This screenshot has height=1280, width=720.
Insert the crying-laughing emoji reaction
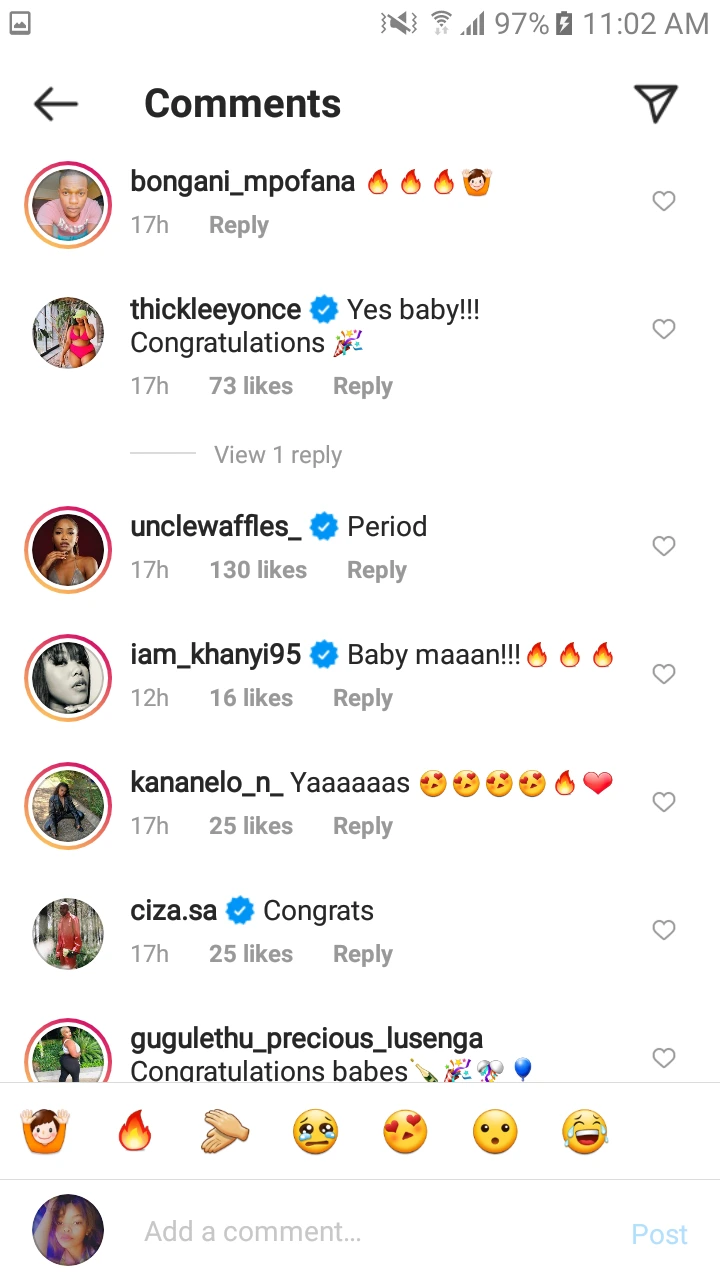click(x=586, y=1132)
